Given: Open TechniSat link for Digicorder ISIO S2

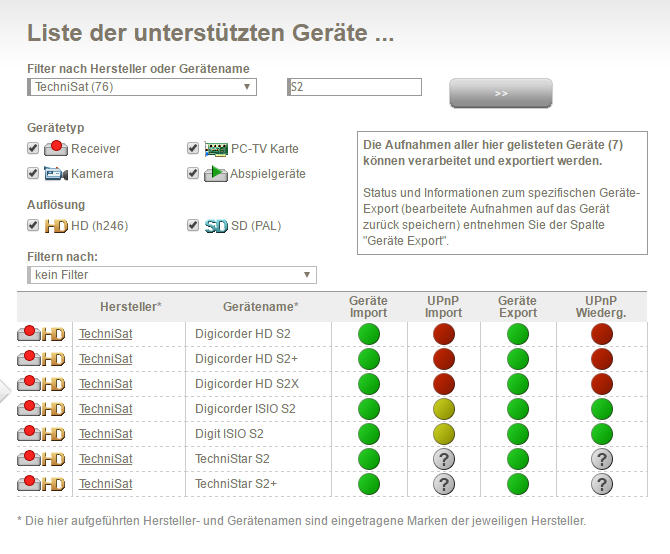Looking at the screenshot, I should click(x=106, y=408).
